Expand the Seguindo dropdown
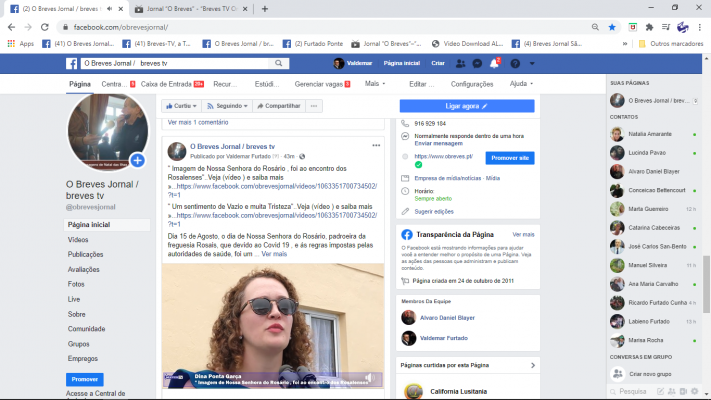The image size is (711, 400). click(x=230, y=105)
